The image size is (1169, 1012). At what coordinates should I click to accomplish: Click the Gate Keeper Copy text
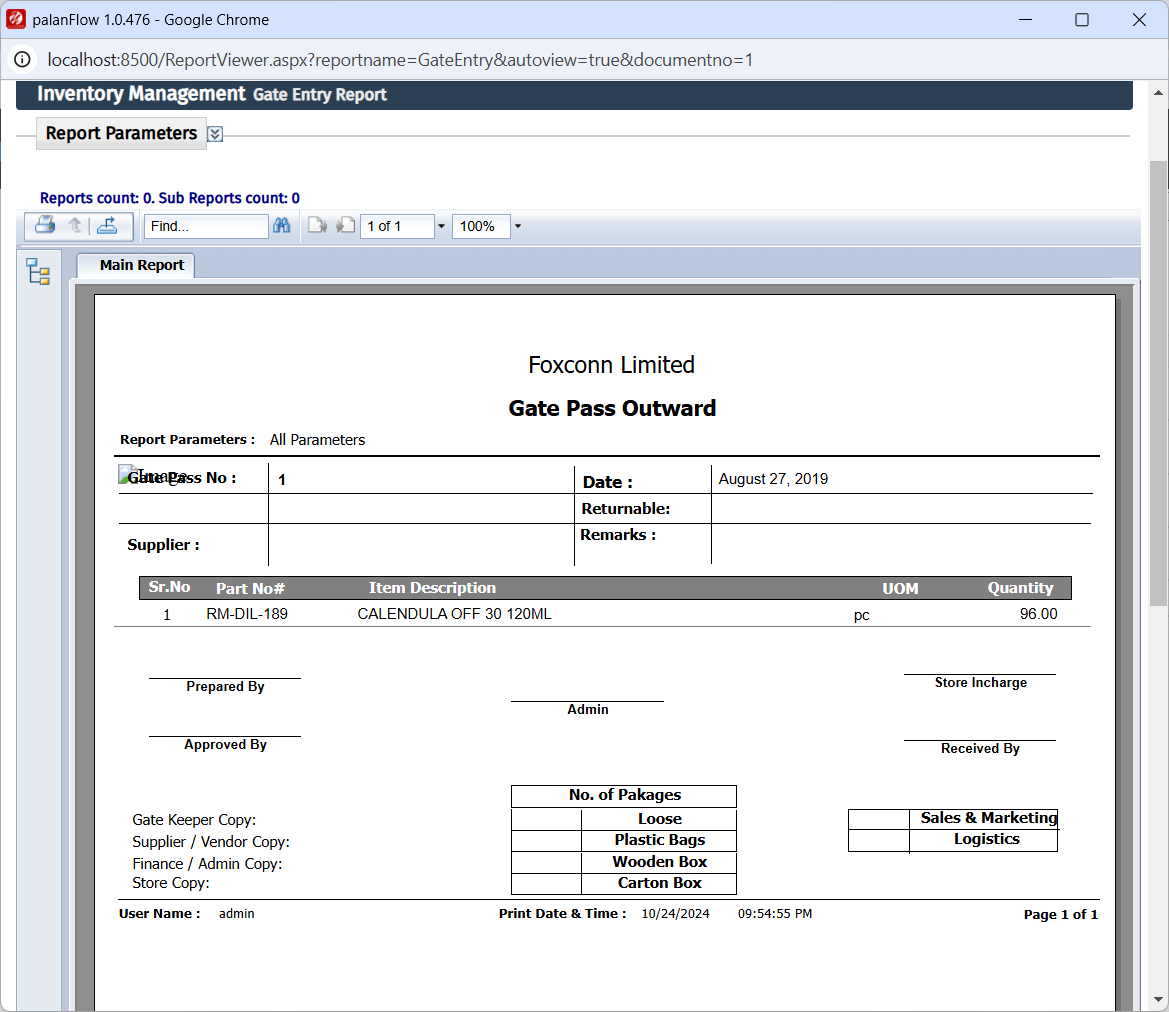click(194, 820)
